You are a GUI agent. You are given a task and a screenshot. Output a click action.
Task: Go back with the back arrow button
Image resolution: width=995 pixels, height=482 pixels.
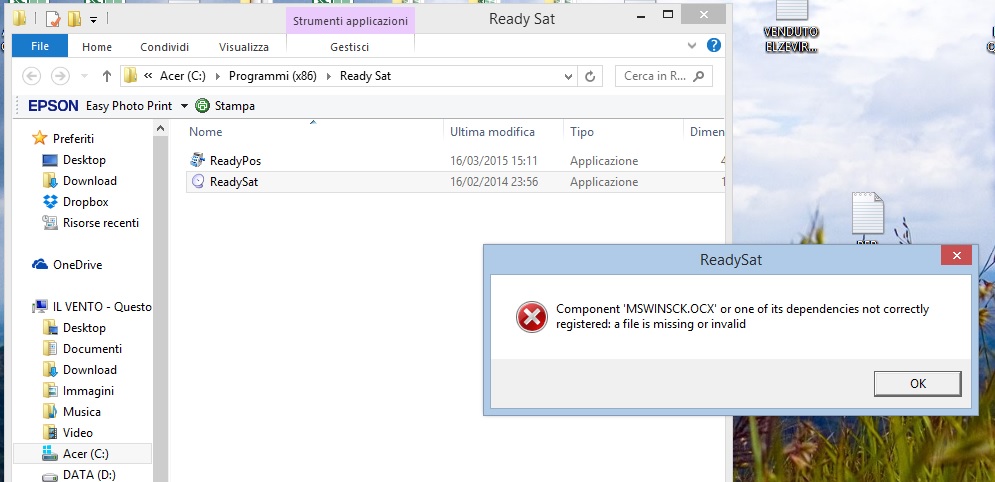click(32, 76)
